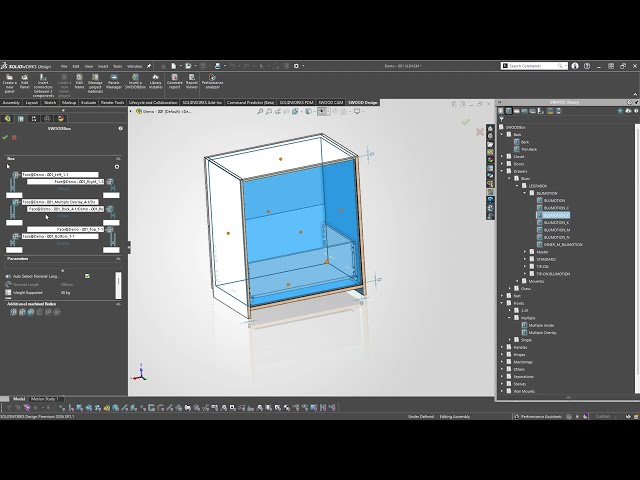Click Insert connection between 2 components

43,85
